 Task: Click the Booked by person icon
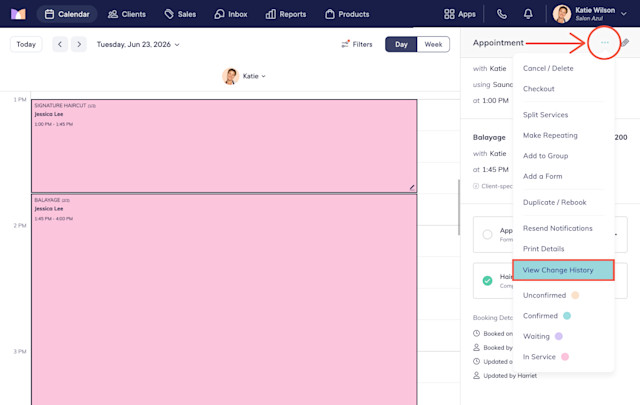[476, 347]
